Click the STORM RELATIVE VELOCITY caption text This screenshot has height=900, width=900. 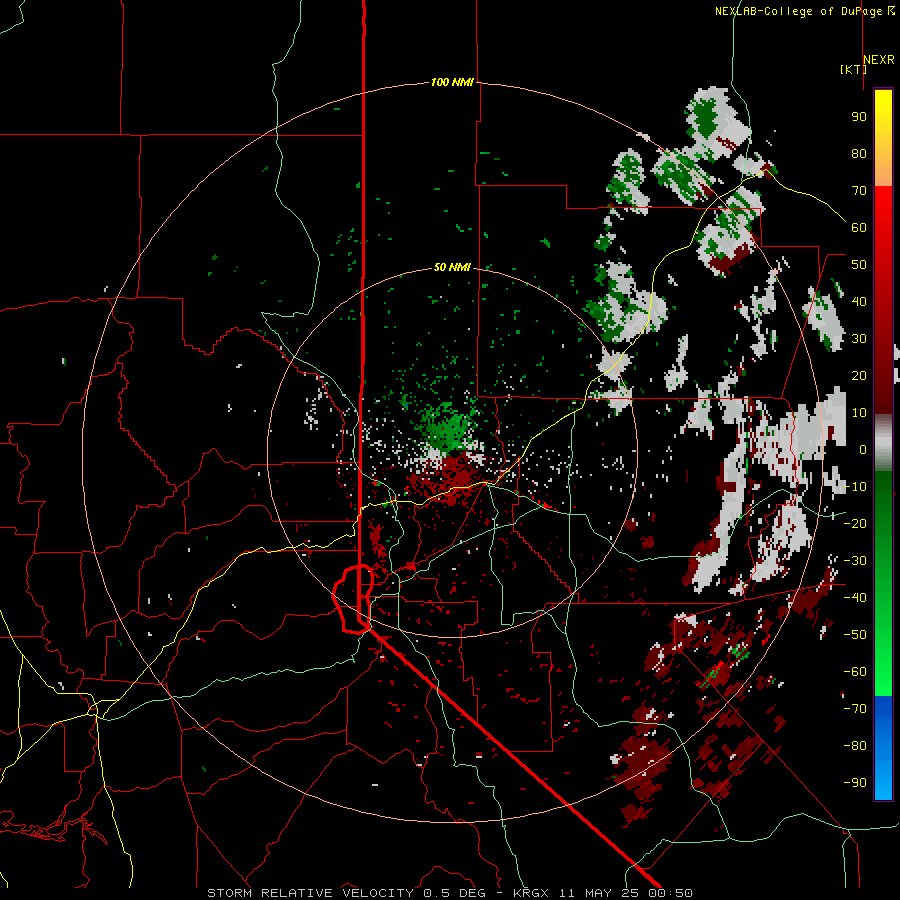[x=311, y=893]
